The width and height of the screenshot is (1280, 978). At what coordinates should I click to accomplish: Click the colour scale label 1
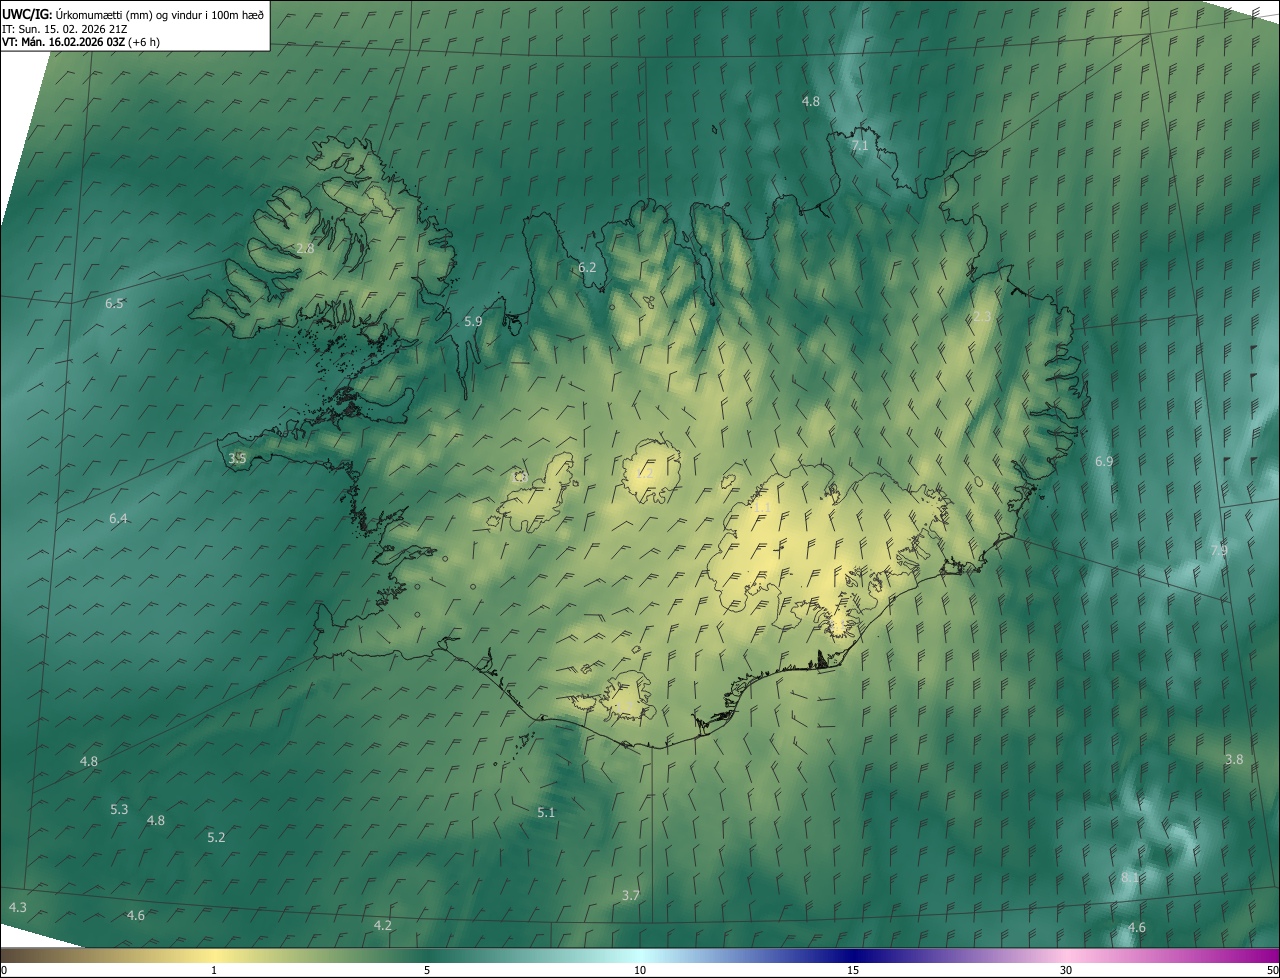click(x=214, y=970)
